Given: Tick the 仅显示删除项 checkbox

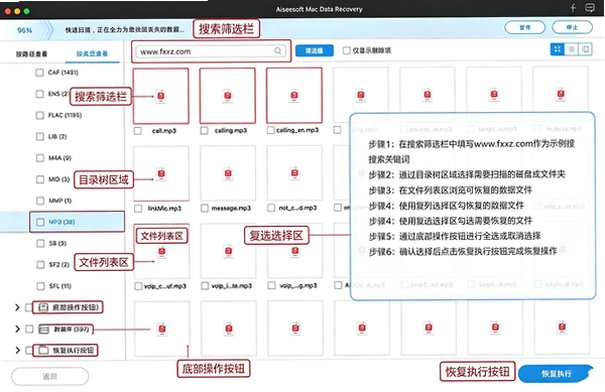Looking at the screenshot, I should [x=346, y=51].
